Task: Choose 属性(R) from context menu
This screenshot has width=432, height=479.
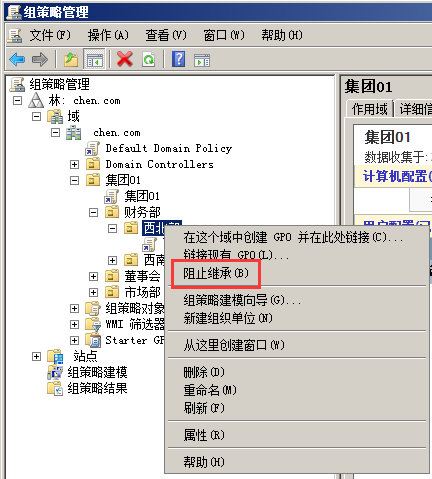Action: 204,435
